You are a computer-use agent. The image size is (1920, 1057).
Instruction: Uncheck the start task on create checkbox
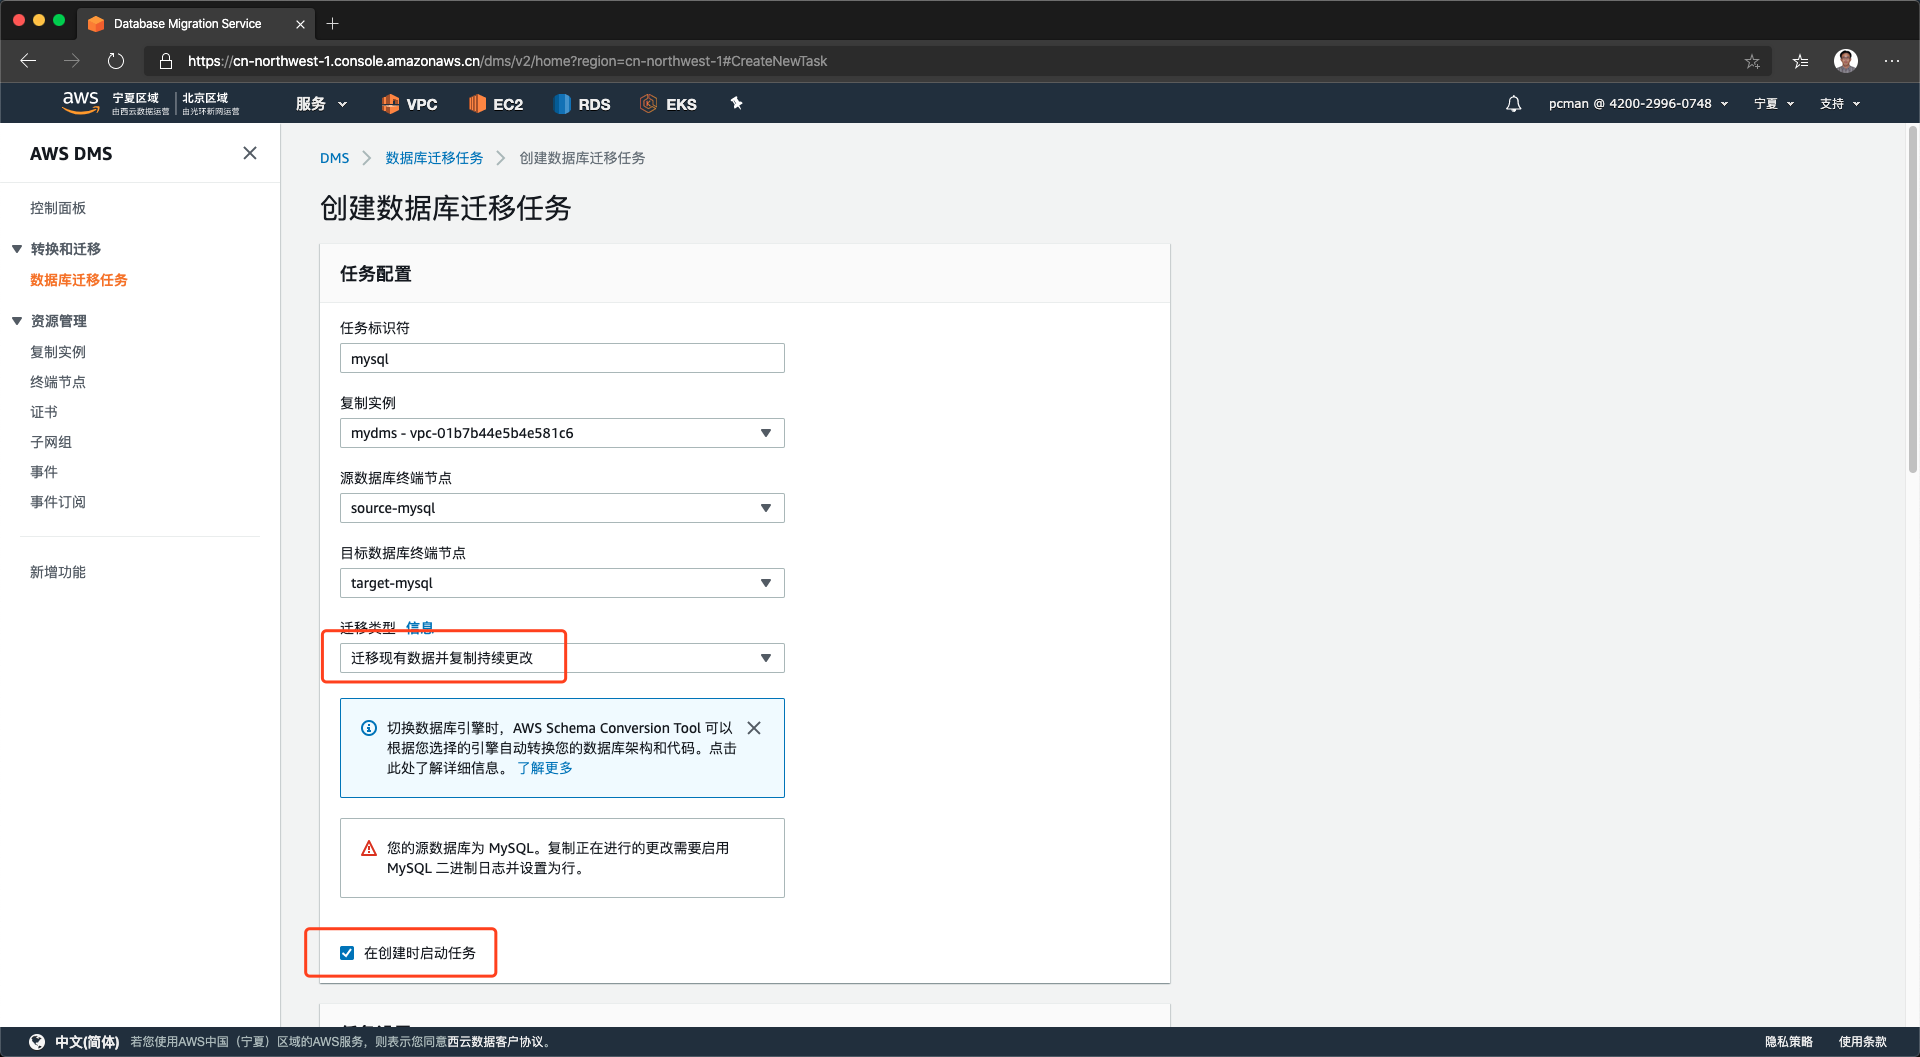click(347, 953)
